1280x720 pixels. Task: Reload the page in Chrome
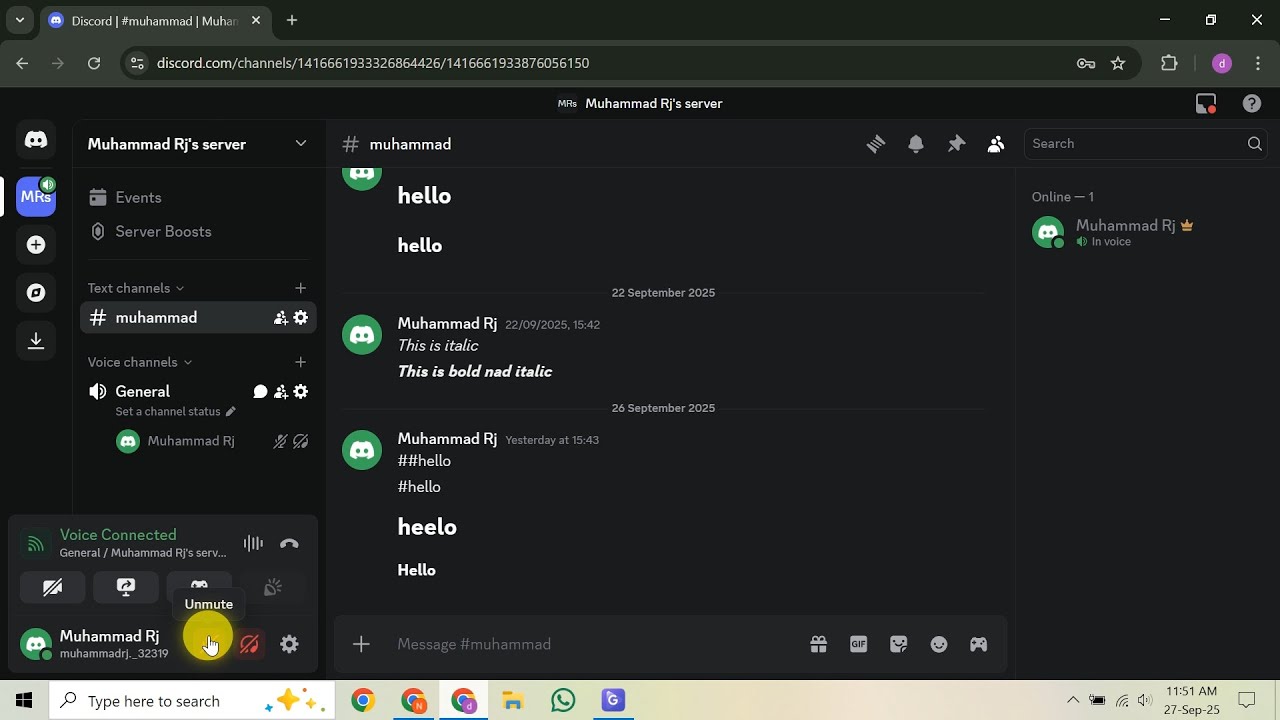tap(94, 63)
